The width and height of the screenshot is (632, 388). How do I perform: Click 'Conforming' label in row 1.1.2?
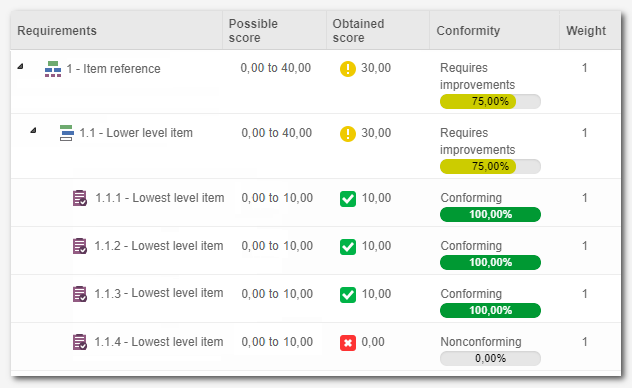pos(471,246)
